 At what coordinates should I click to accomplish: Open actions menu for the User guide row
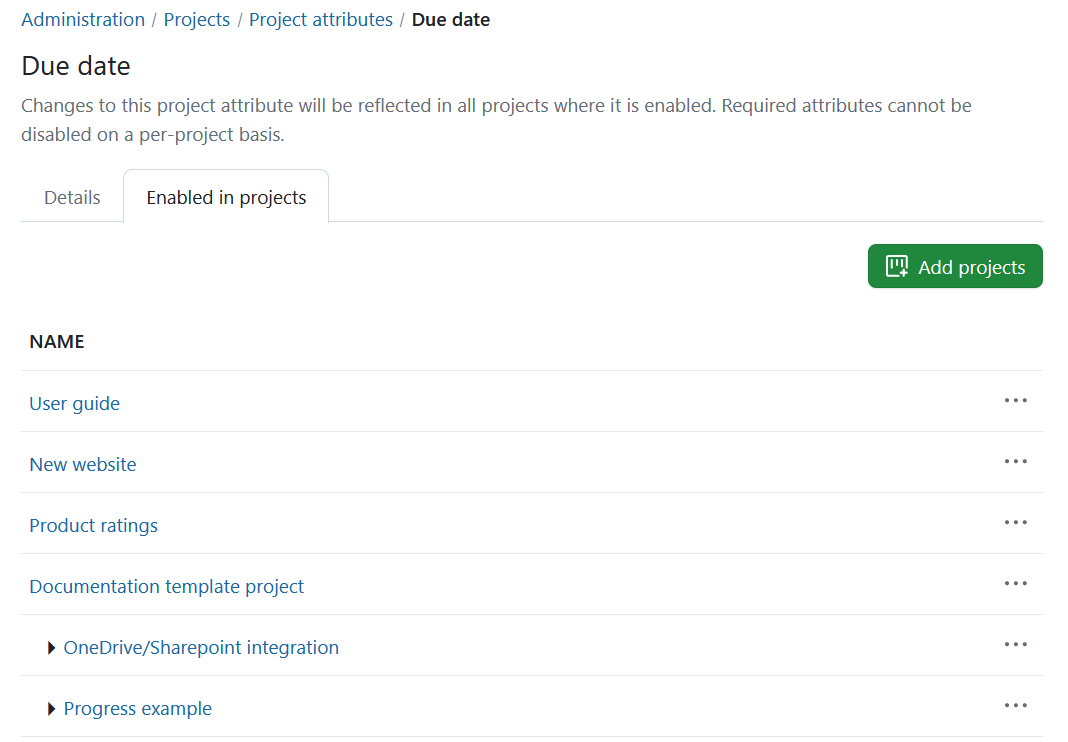pos(1015,401)
